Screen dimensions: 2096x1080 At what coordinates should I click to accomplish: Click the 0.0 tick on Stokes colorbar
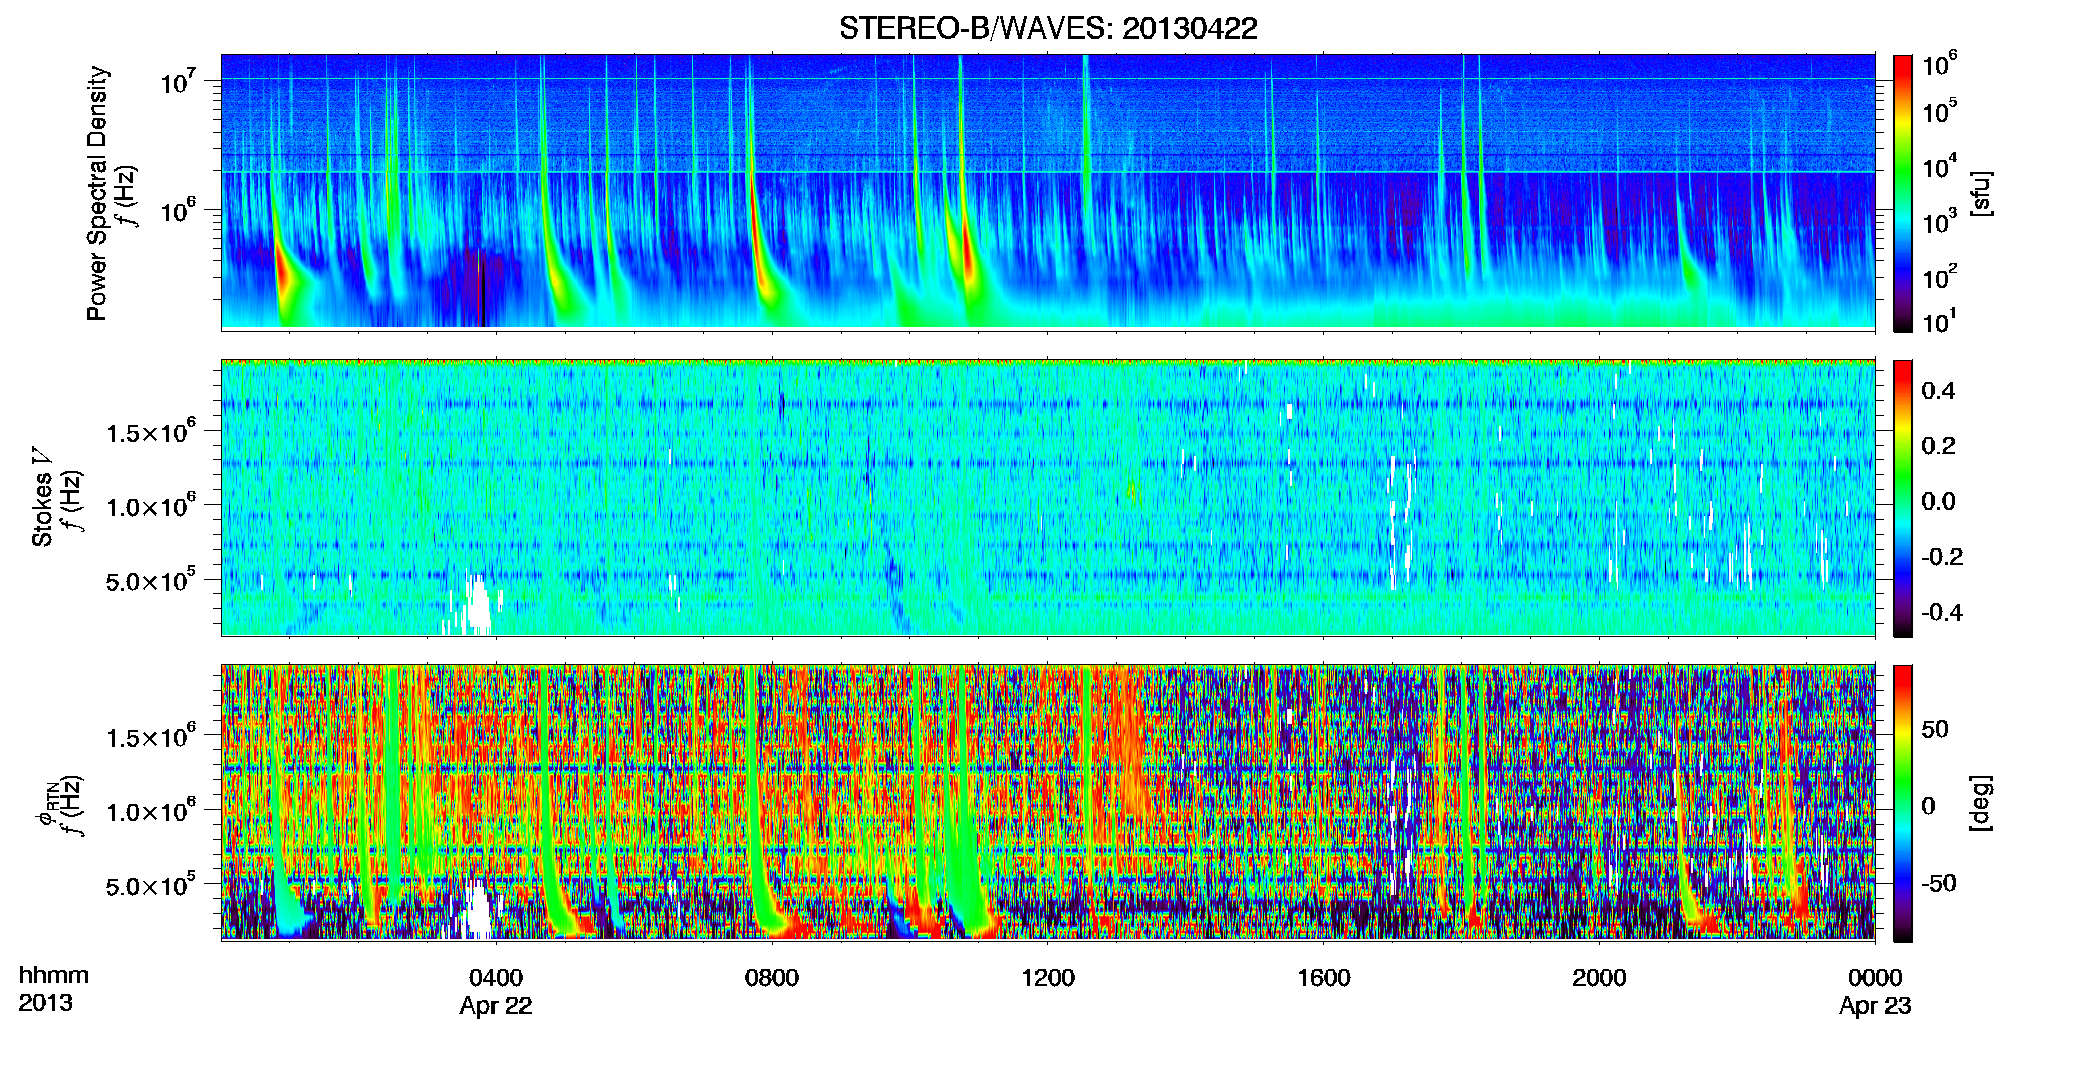[1938, 501]
